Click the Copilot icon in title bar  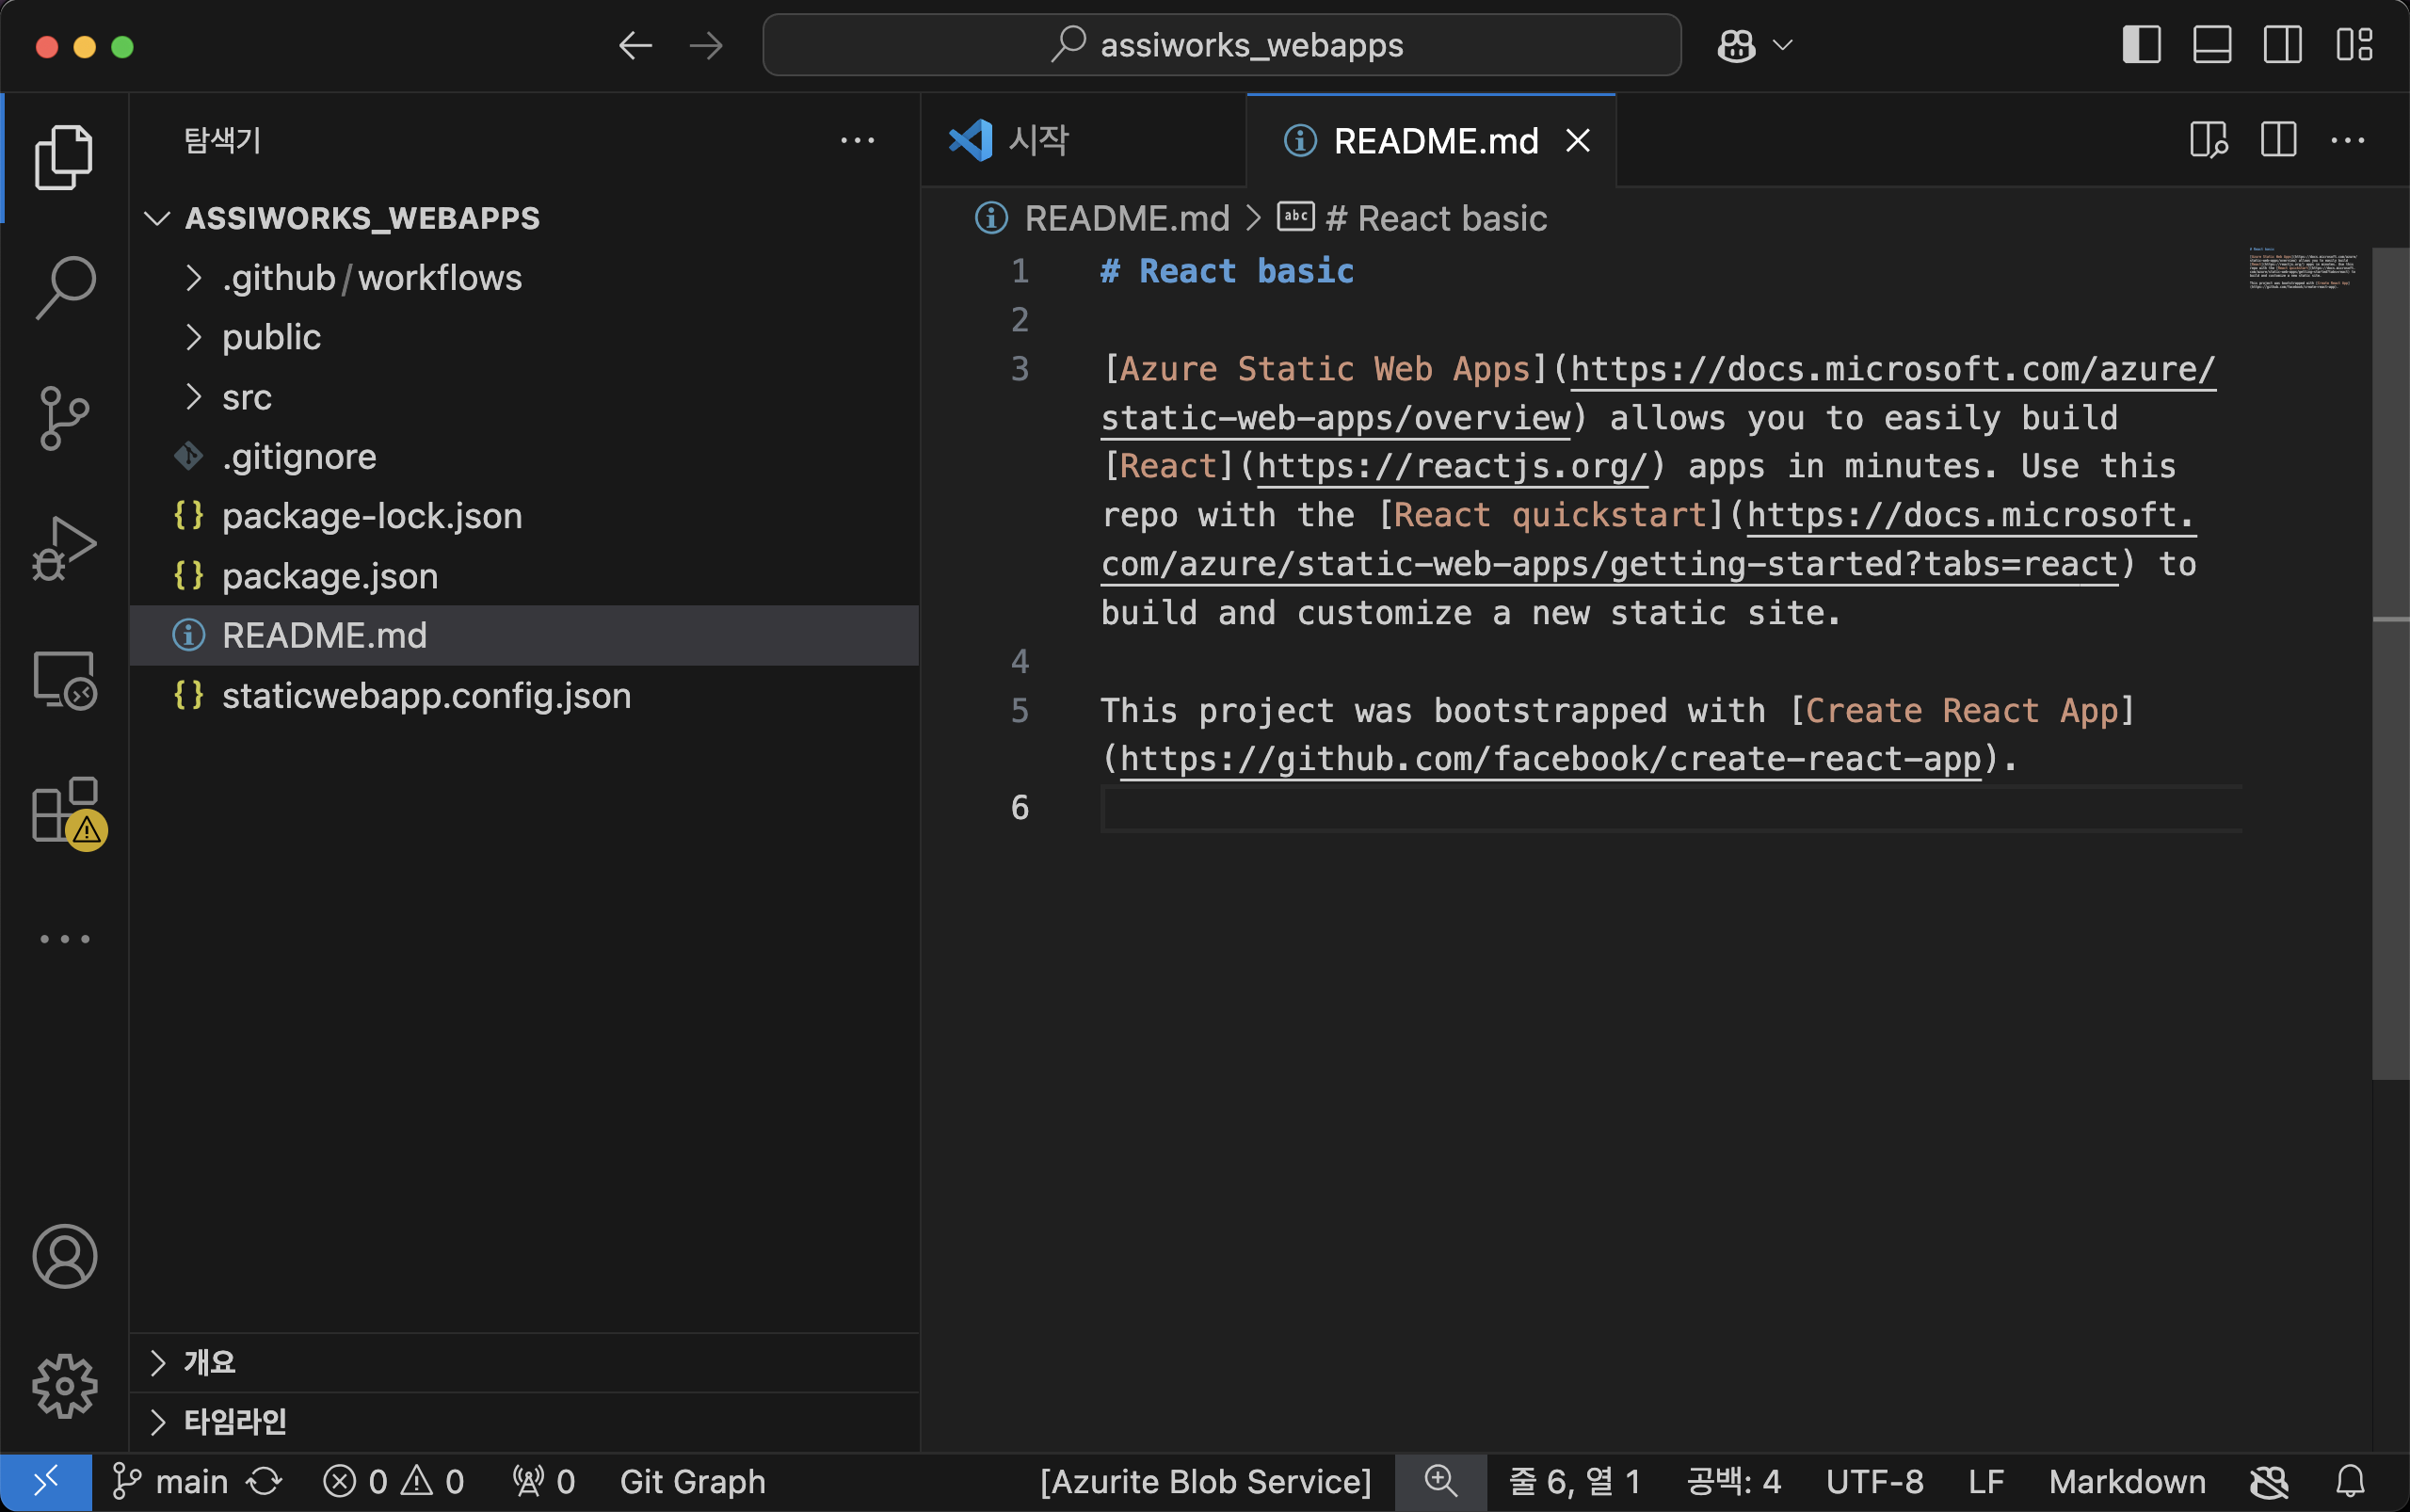1736,46
